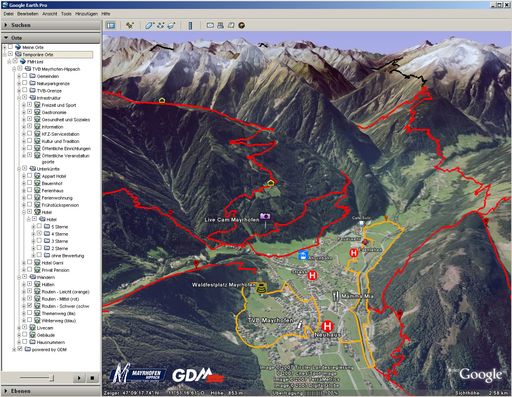Open the Datei menu
512x397 pixels.
click(8, 14)
